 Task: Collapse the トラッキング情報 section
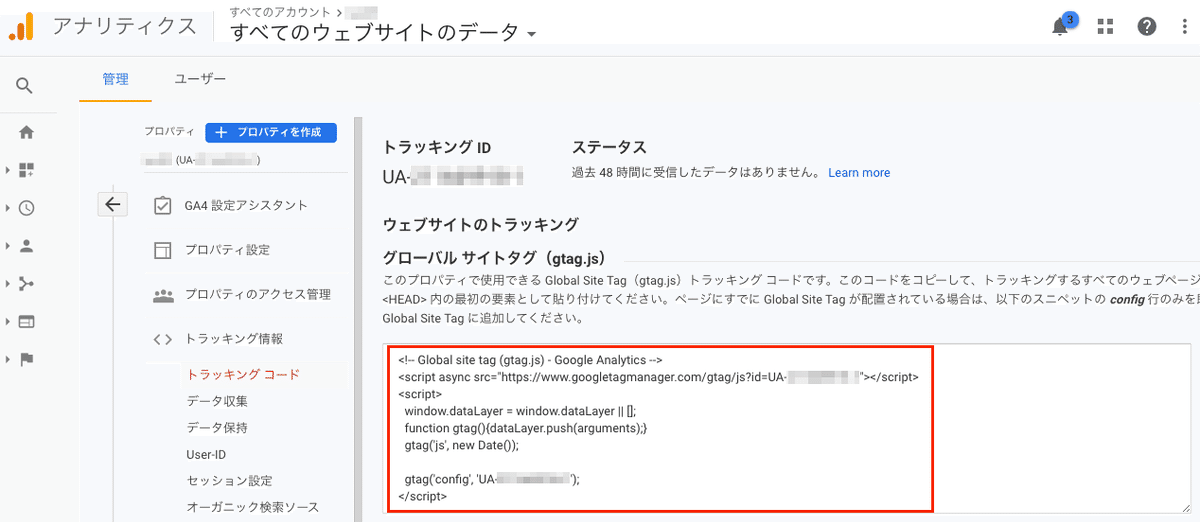[x=234, y=339]
